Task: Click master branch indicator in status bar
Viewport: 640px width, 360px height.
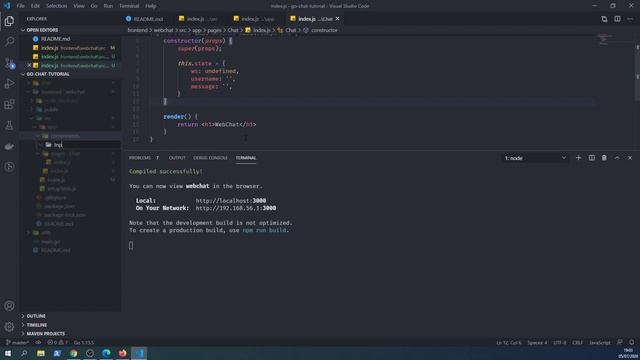Action: click(x=17, y=342)
